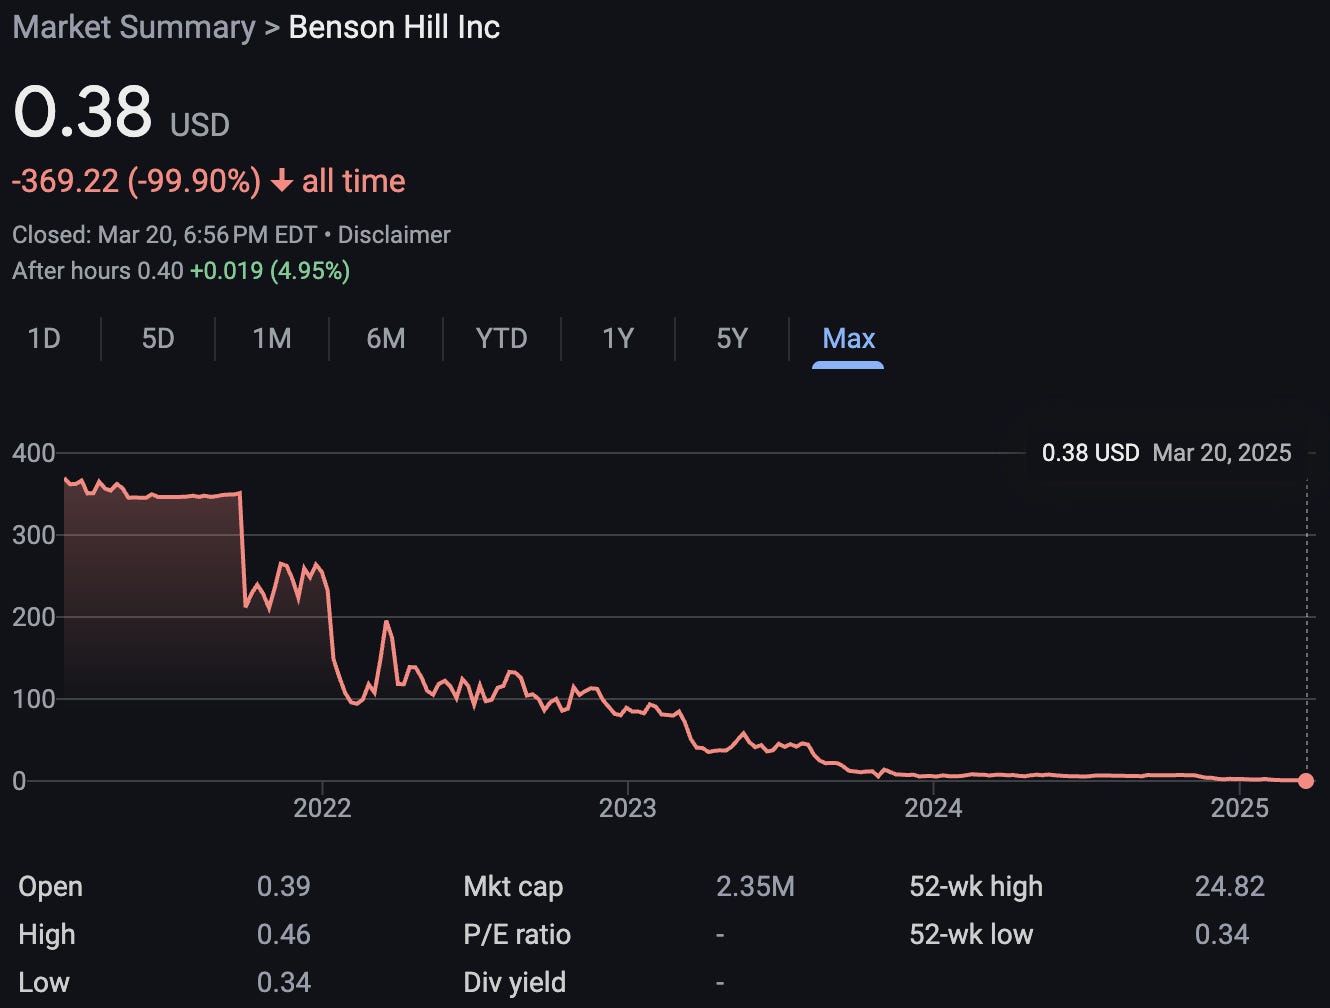Click the 2025 x-axis label
Viewport: 1330px width, 1008px height.
click(x=1239, y=808)
